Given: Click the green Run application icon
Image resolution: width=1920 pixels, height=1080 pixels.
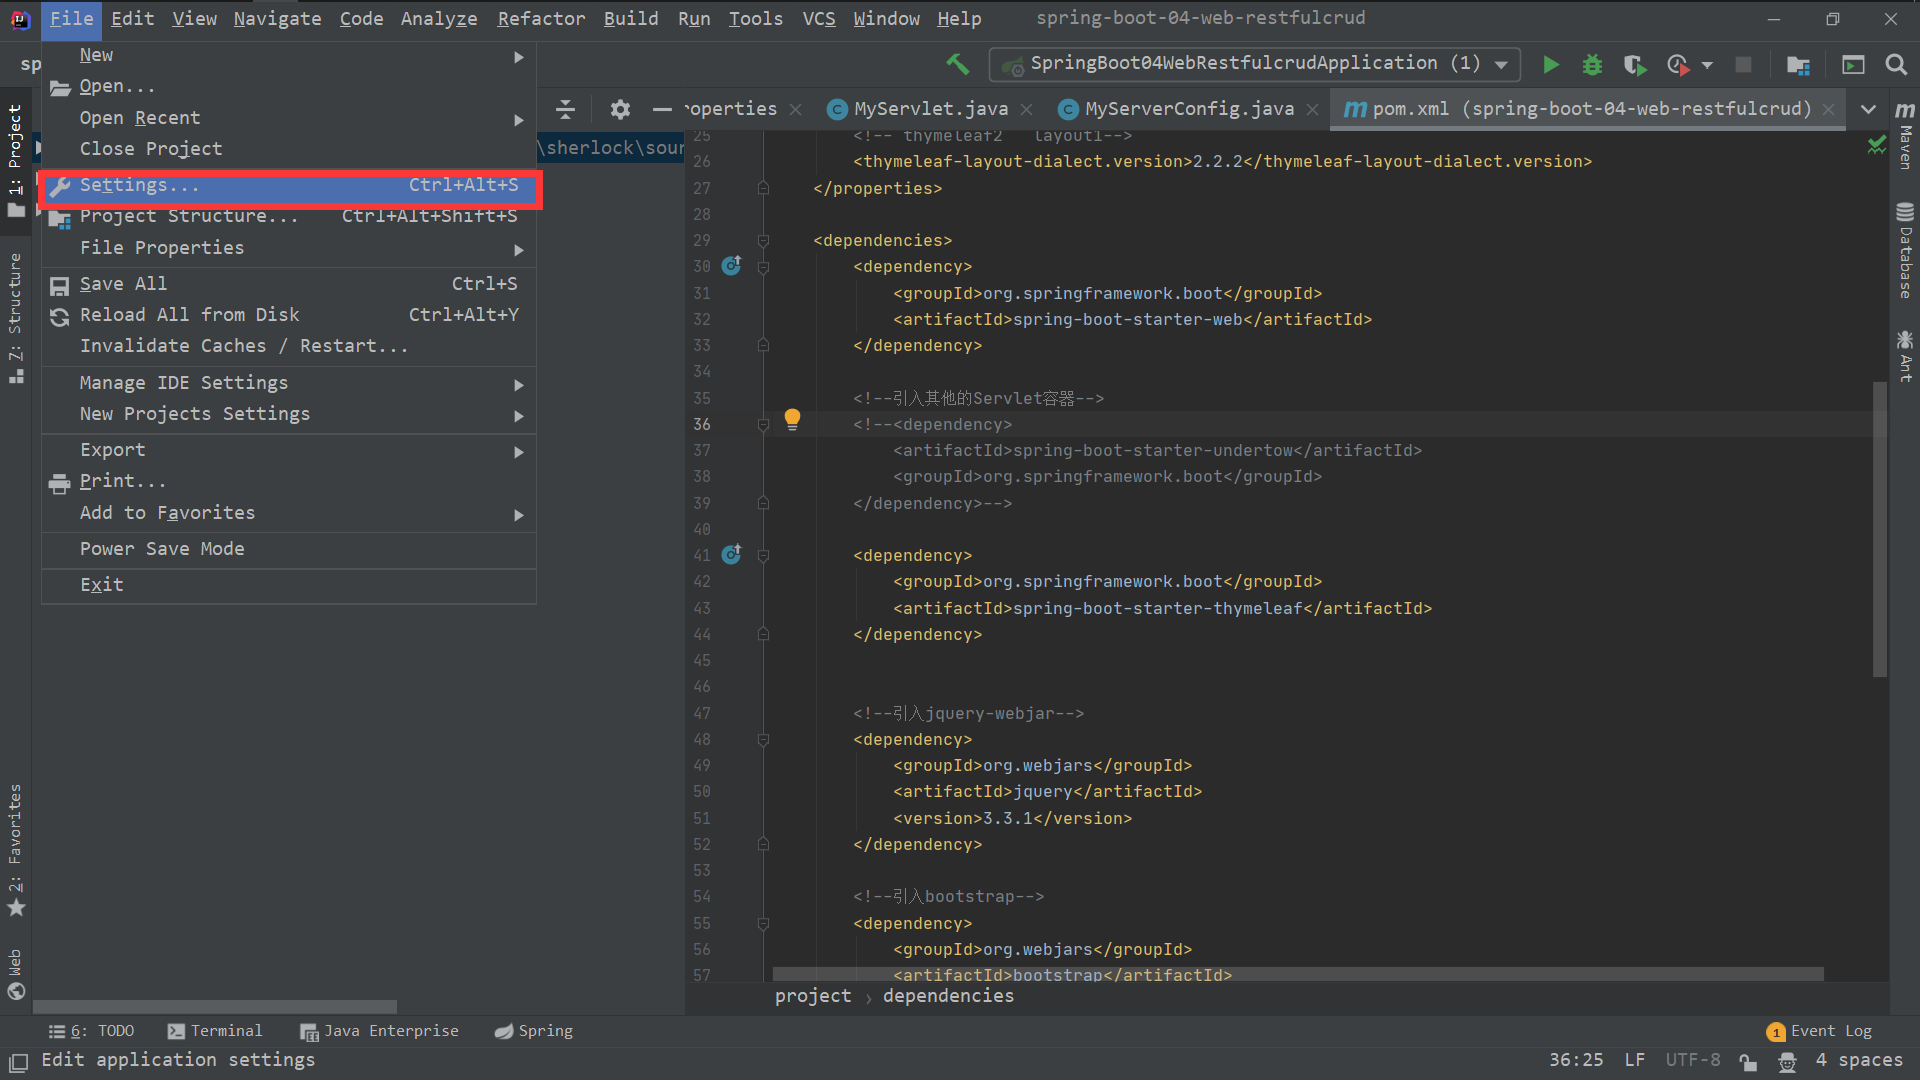Looking at the screenshot, I should tap(1550, 65).
